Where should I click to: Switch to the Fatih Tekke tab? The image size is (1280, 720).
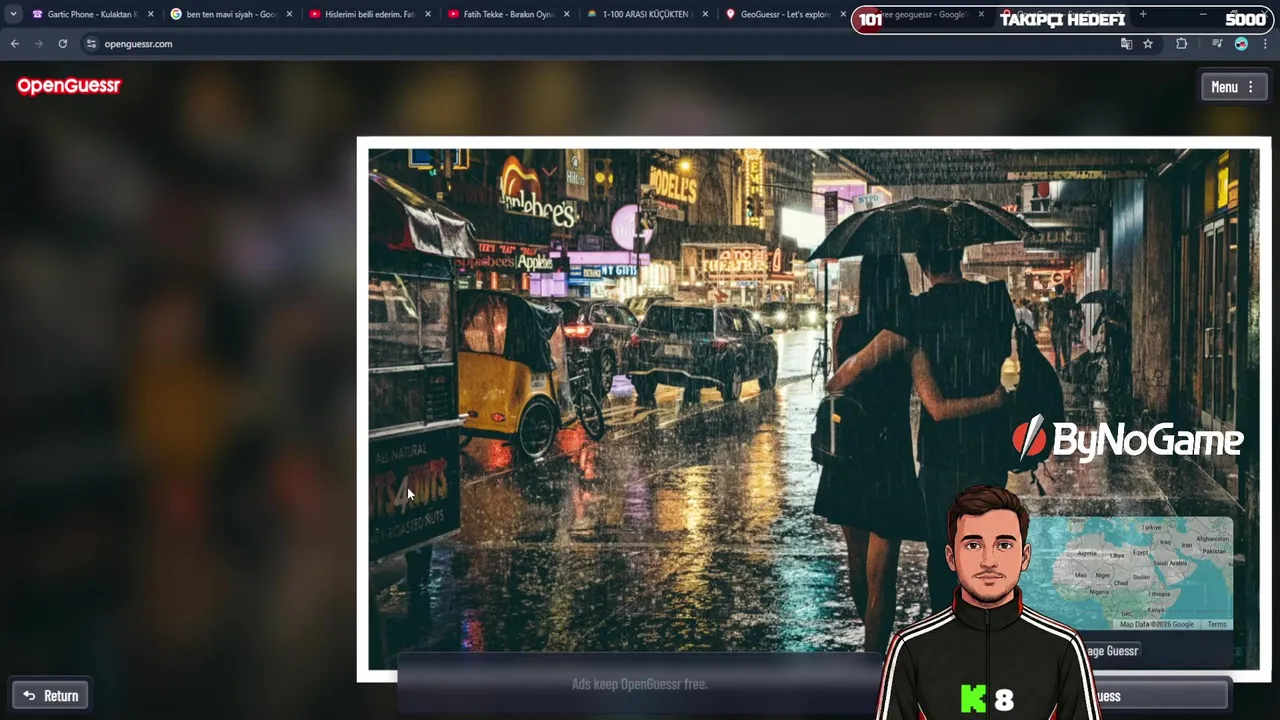507,15
